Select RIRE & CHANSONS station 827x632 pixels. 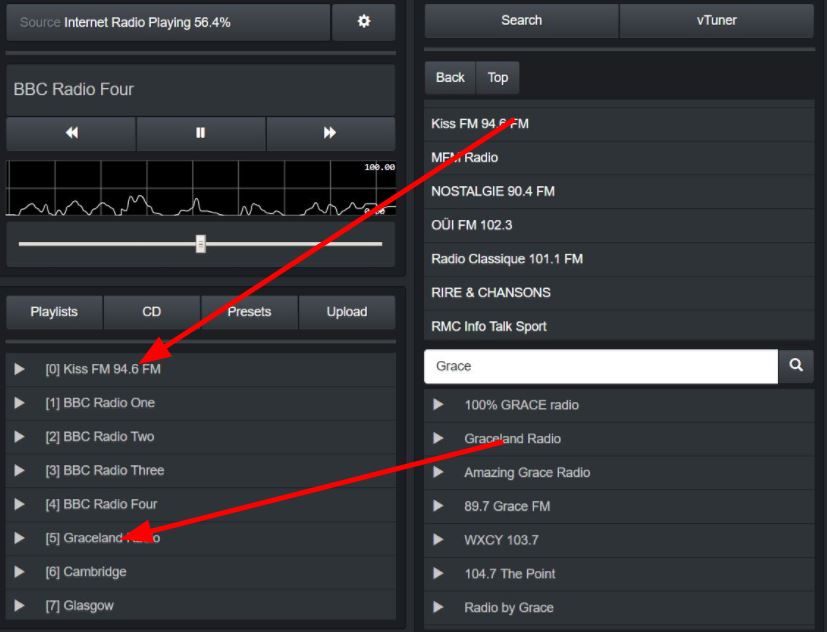click(x=619, y=293)
